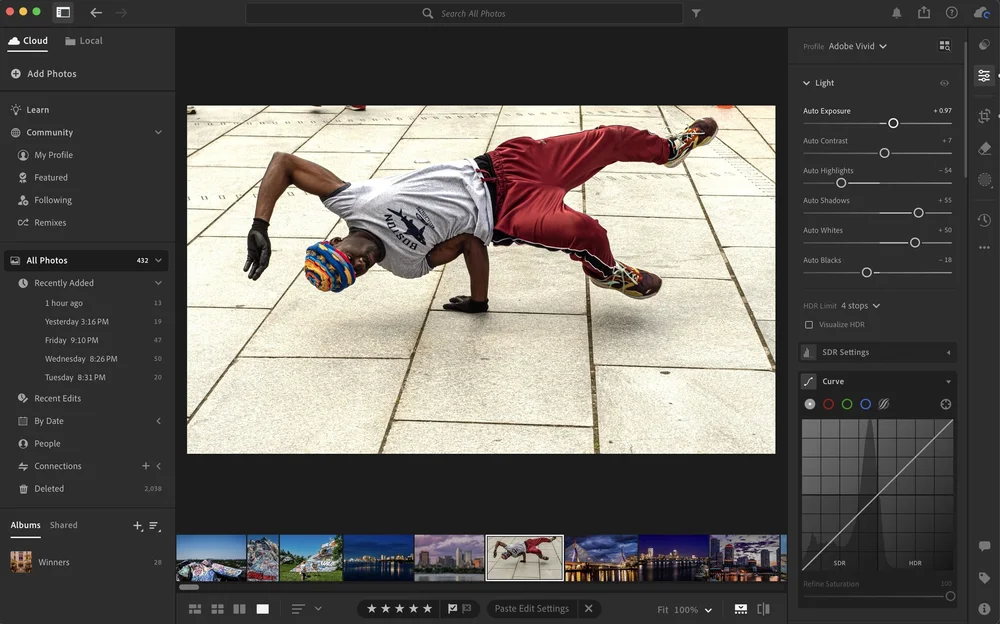The height and width of the screenshot is (624, 1000).
Task: Select the Healing eraser tool
Action: pos(984,149)
